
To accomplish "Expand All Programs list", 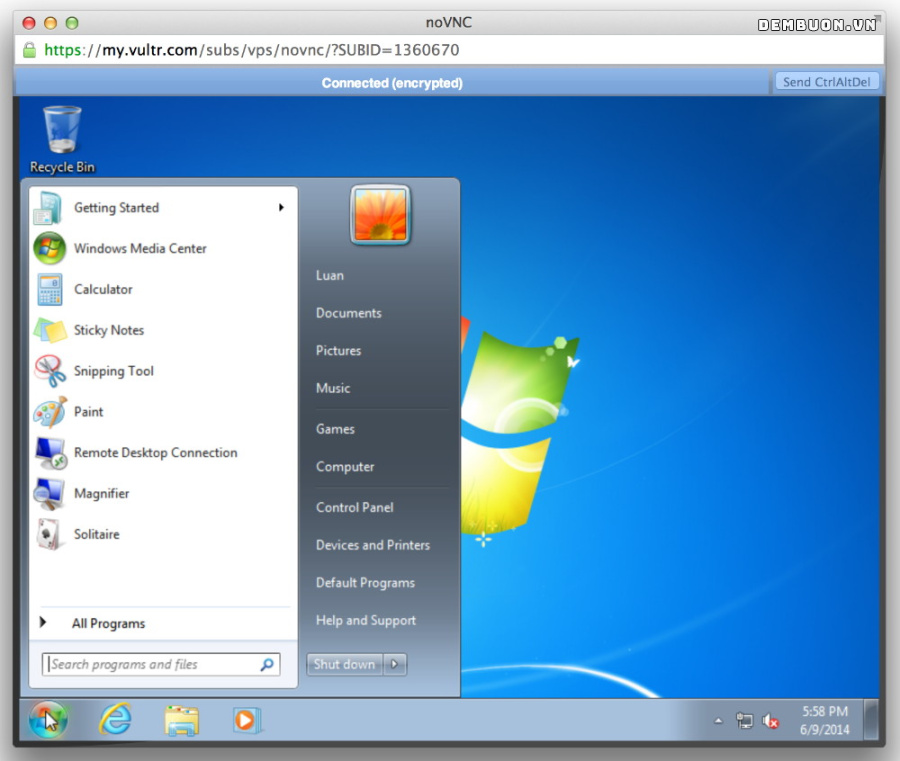I will [x=108, y=623].
